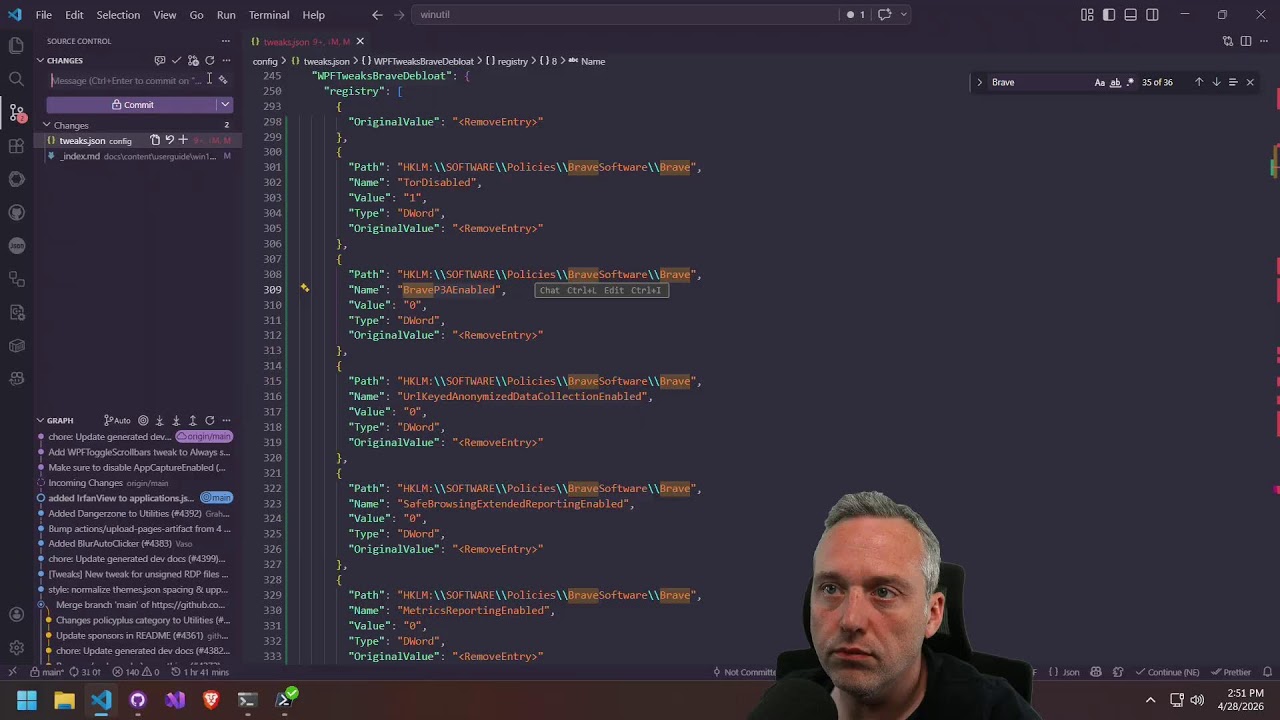The image size is (1280, 720).
Task: Open Graph section more actions menu
Action: pos(226,421)
